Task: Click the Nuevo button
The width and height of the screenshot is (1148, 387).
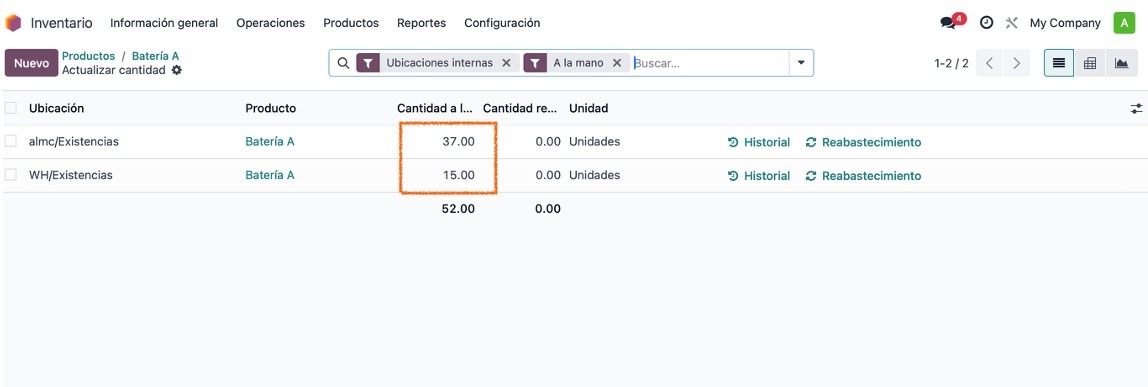Action: 31,63
